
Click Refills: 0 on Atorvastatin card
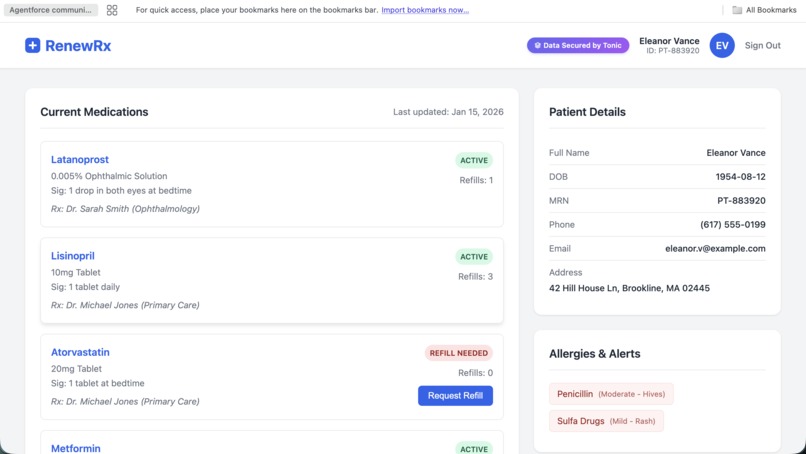click(x=475, y=373)
